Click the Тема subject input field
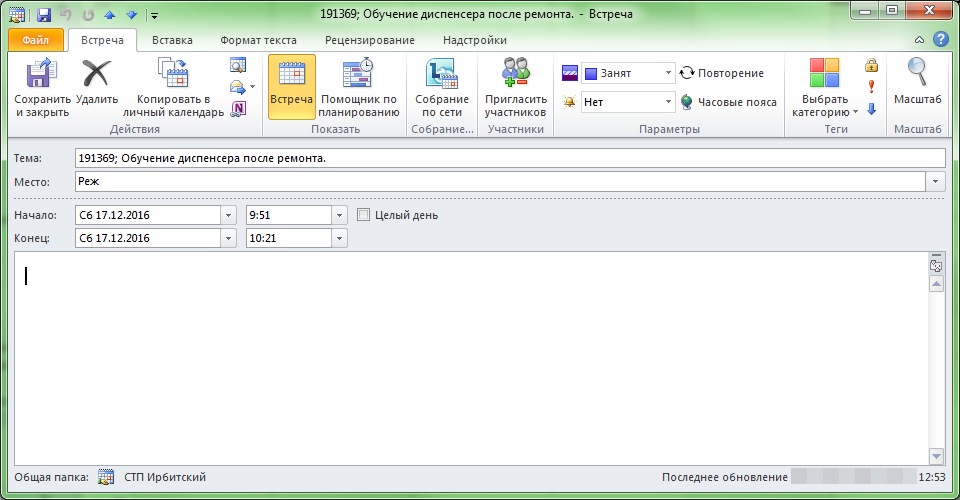960x500 pixels. pyautogui.click(x=509, y=158)
